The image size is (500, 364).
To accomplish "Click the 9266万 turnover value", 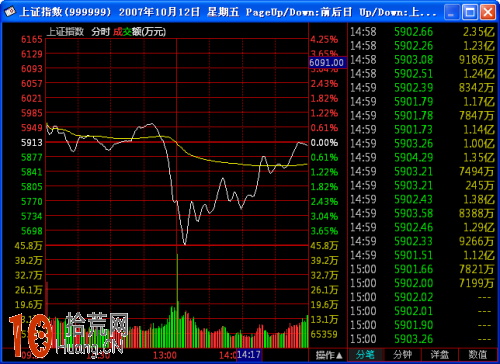I will pos(477,242).
